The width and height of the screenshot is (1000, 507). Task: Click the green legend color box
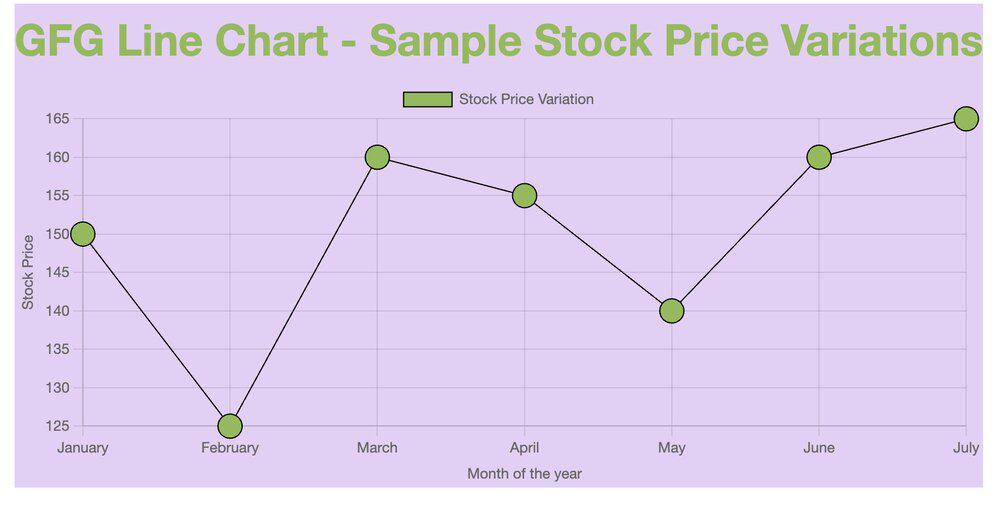coord(427,99)
